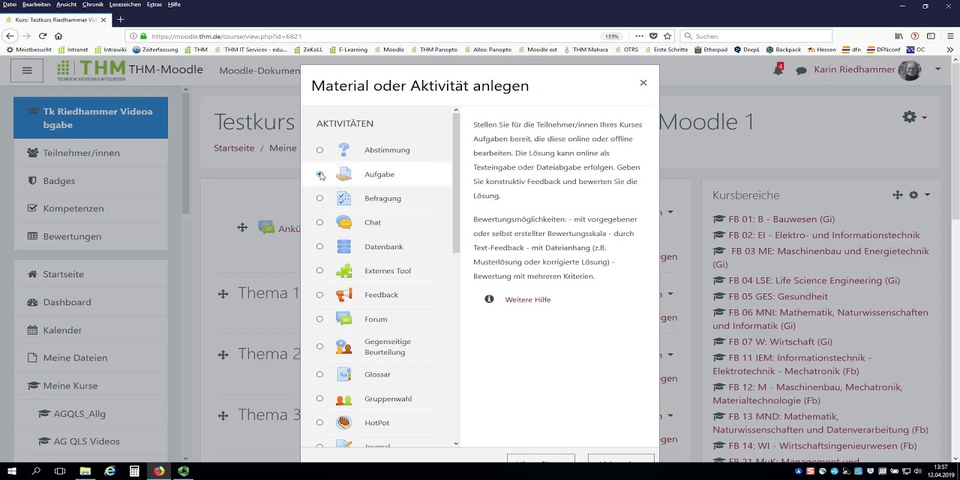Viewport: 960px width, 480px height.
Task: Click the Forum speech bubbles icon
Action: [x=343, y=319]
